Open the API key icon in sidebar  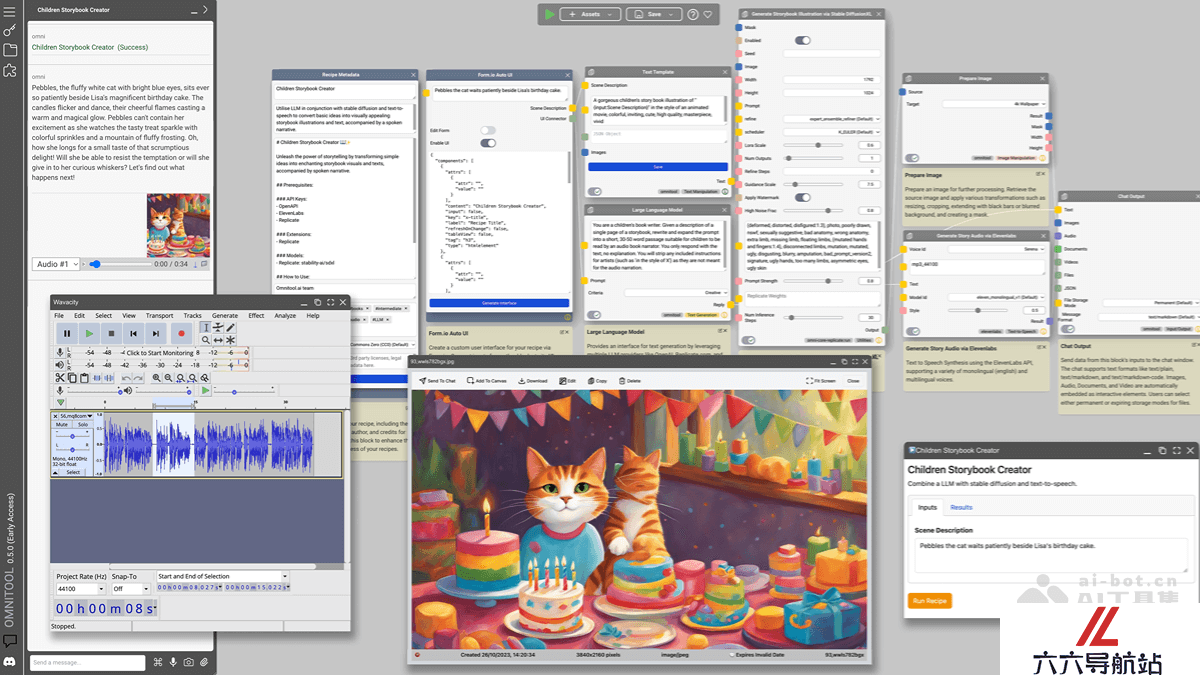point(9,30)
